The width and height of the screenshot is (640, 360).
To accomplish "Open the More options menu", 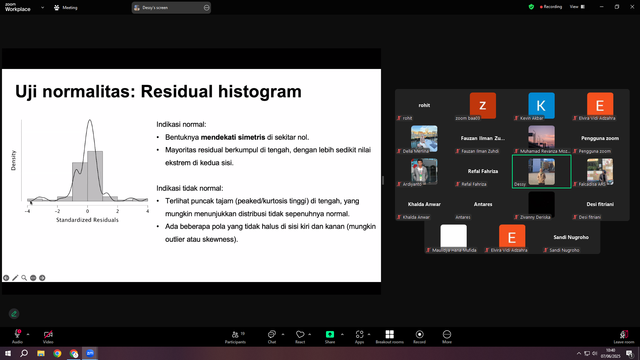I will 447,337.
